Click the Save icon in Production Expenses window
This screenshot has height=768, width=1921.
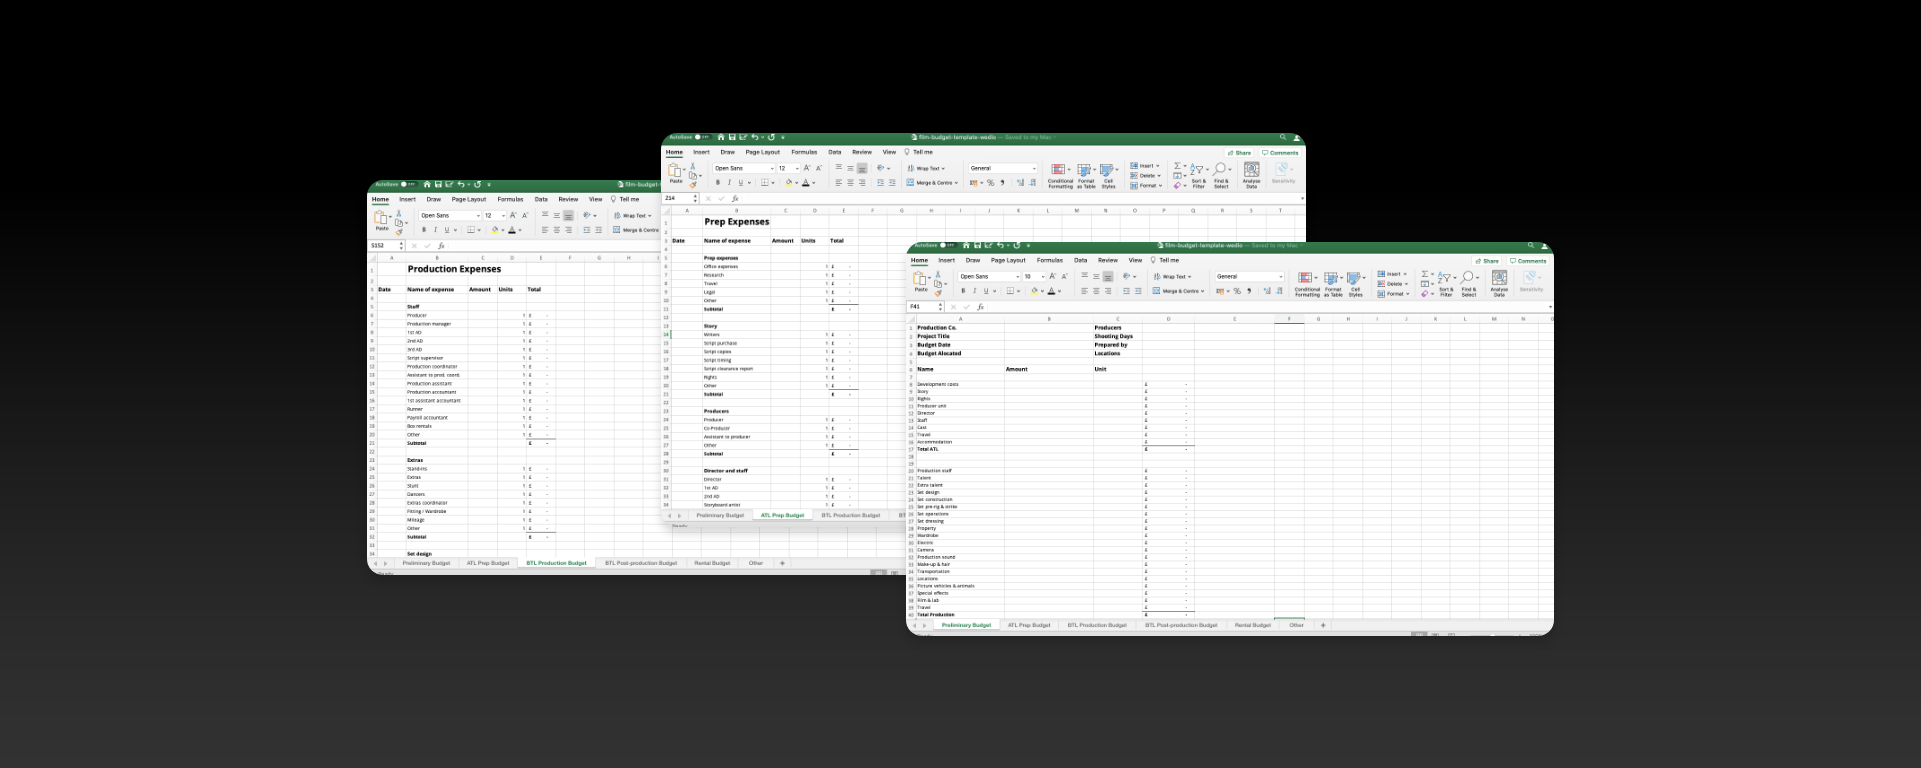tap(438, 184)
